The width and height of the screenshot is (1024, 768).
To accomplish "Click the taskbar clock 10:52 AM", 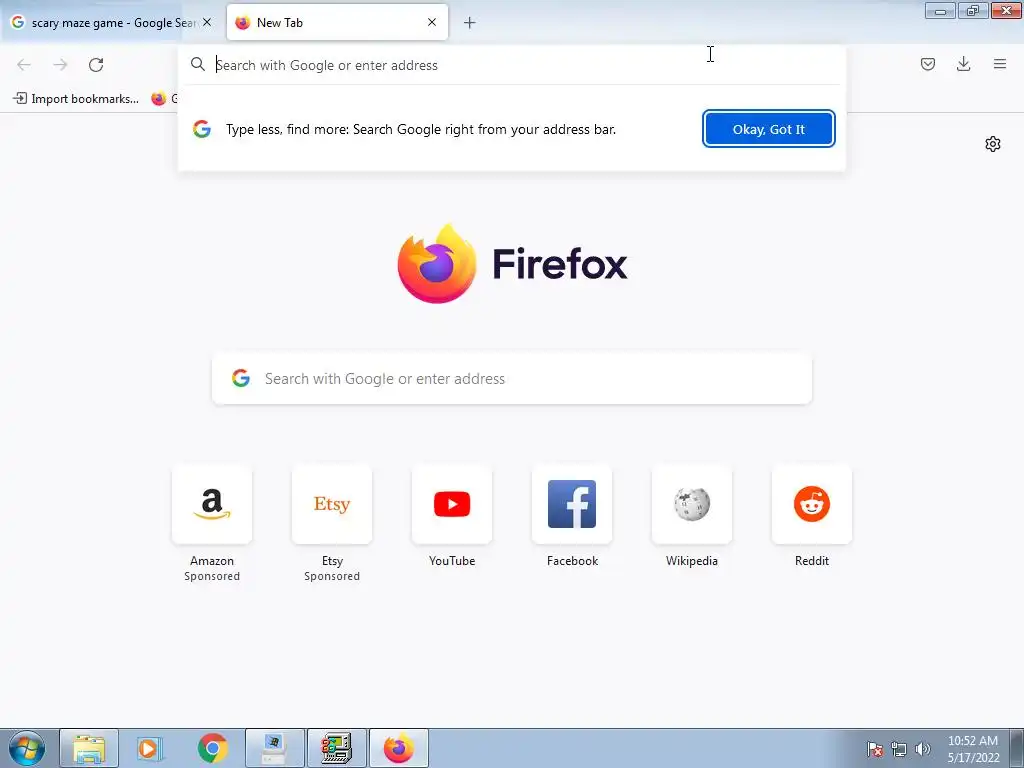I will [973, 741].
